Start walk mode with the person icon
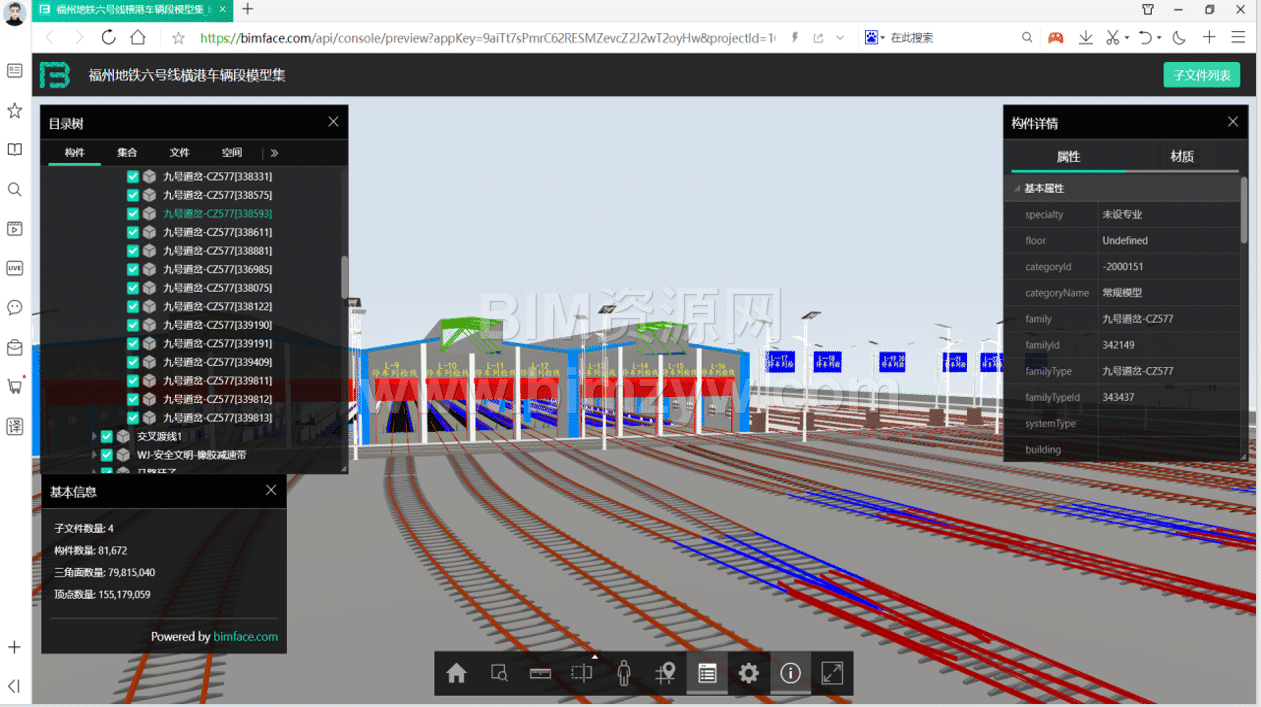This screenshot has height=707, width=1261. [x=624, y=673]
